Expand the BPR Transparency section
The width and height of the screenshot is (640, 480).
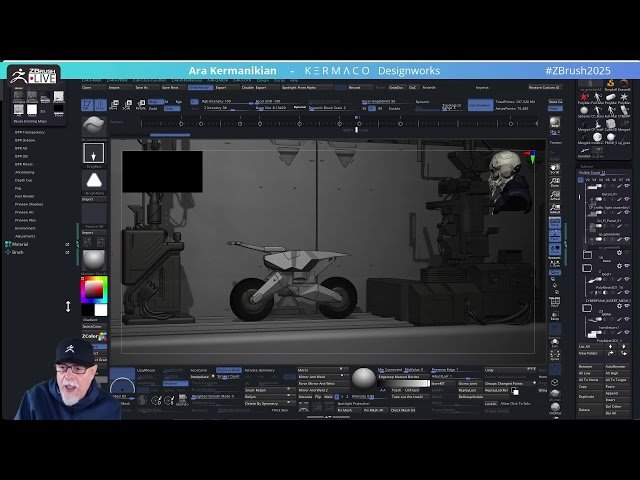coord(29,132)
